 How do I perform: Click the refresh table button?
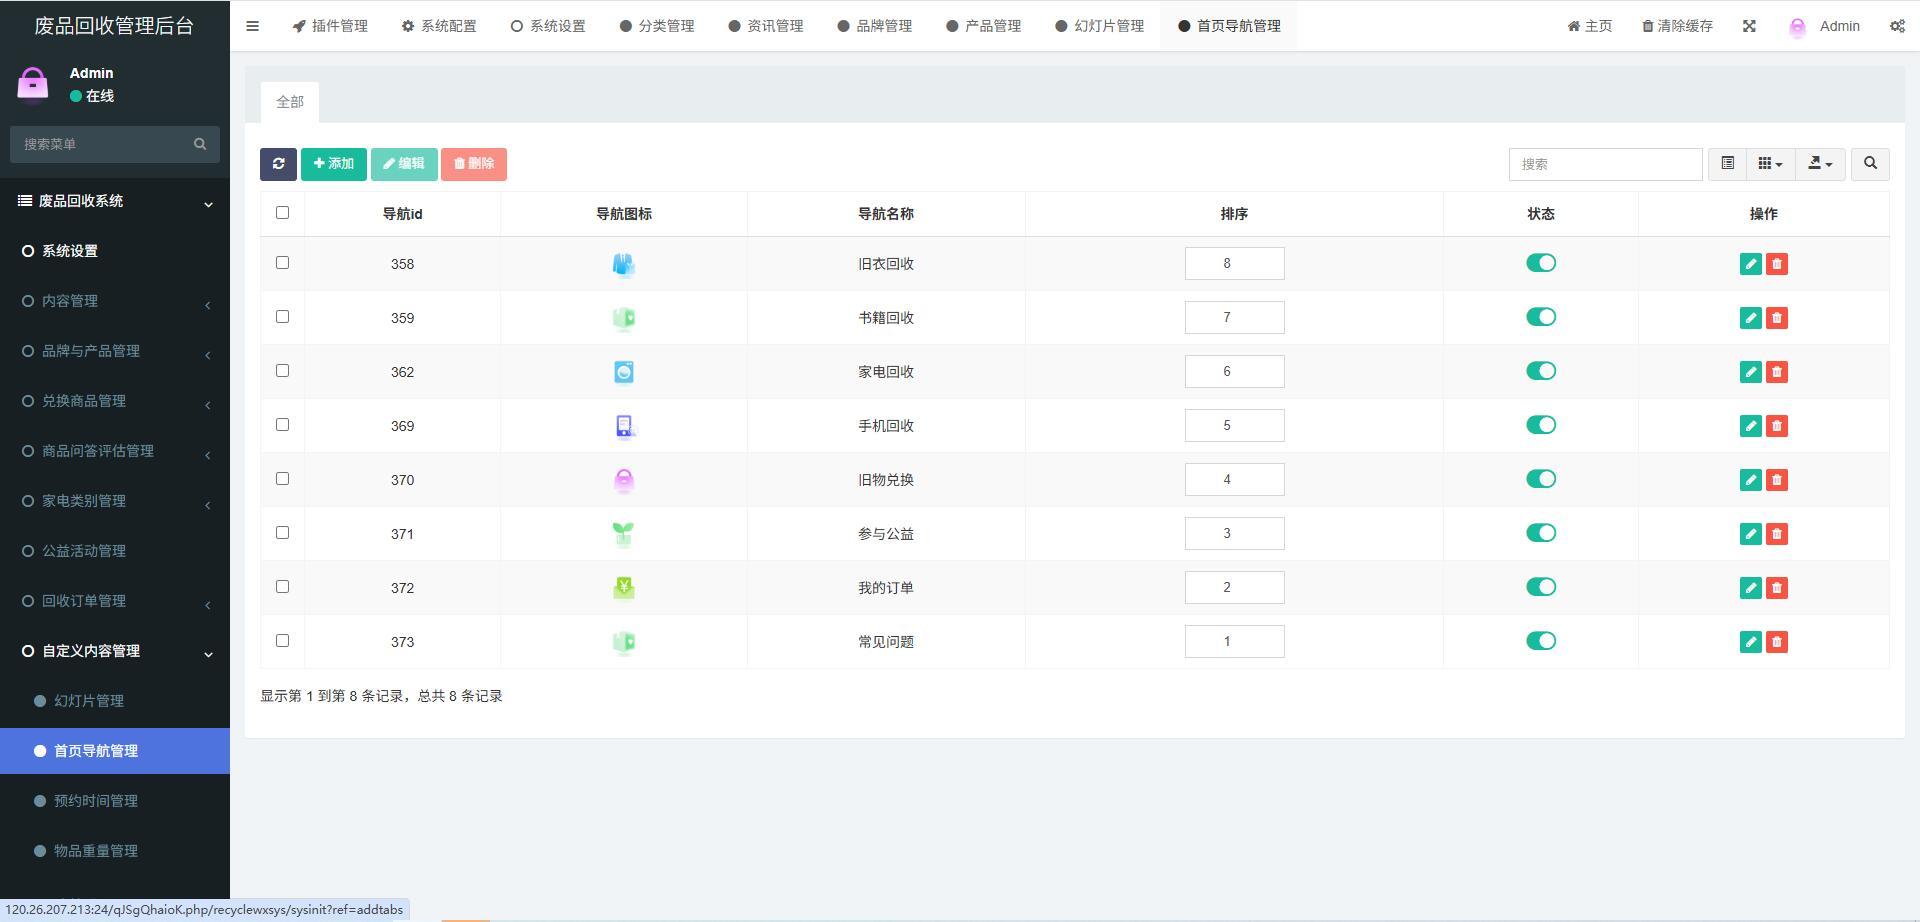click(x=278, y=164)
